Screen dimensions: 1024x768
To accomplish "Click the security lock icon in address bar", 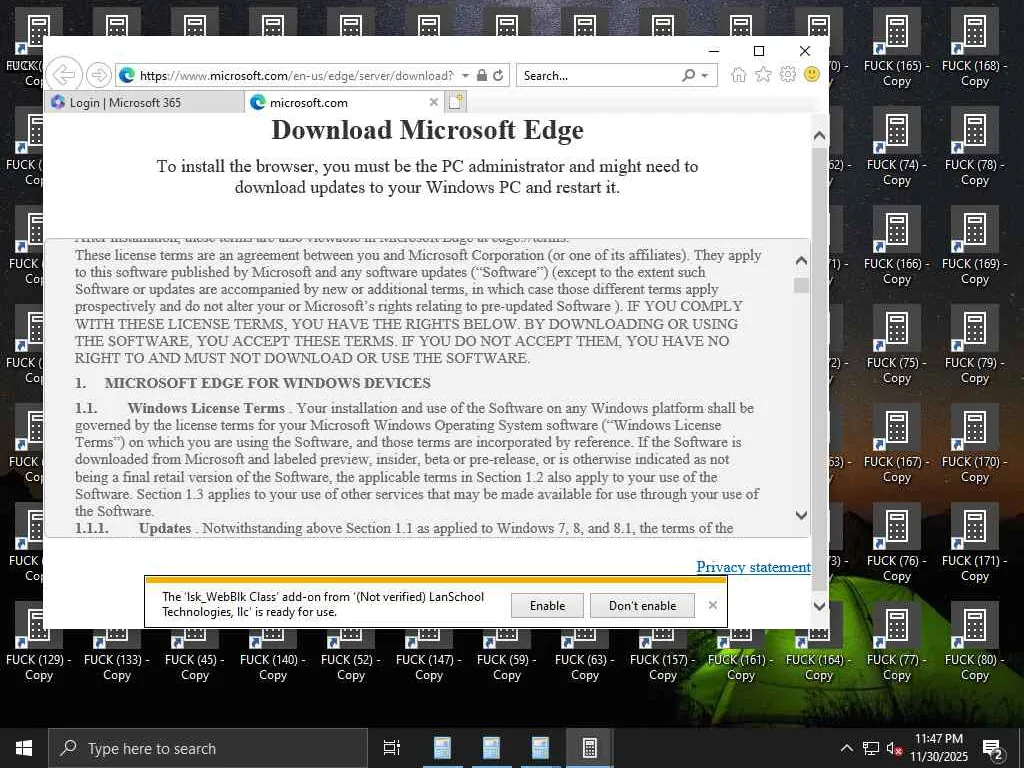I will tap(482, 75).
